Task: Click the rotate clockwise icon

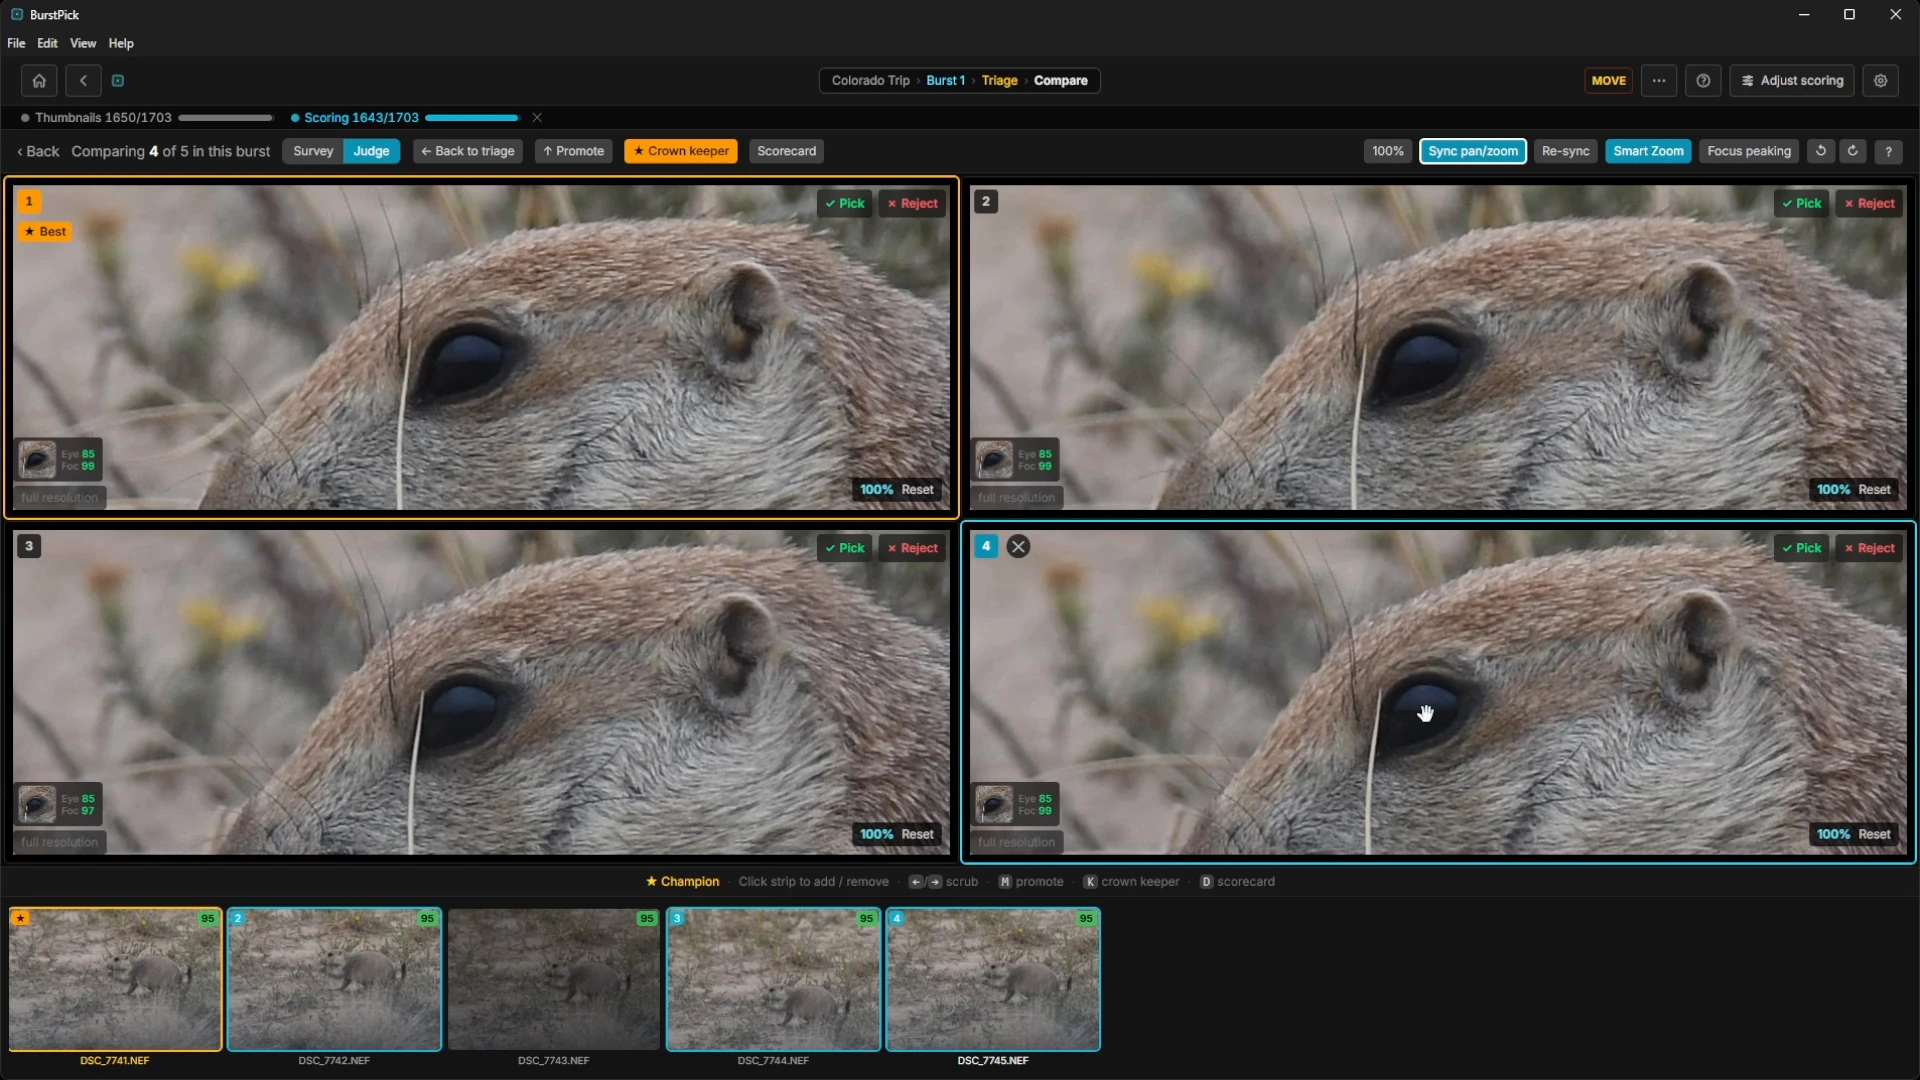Action: point(1853,151)
